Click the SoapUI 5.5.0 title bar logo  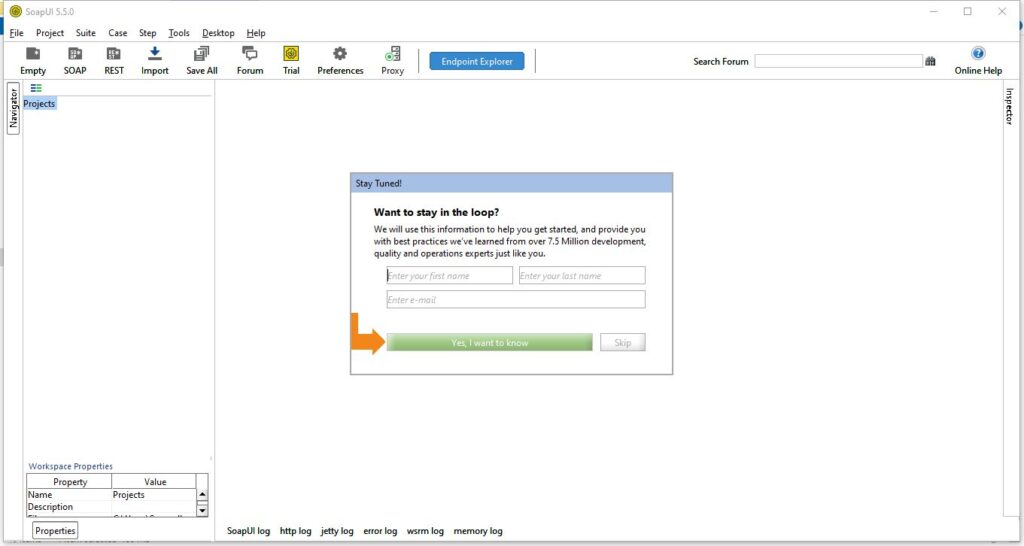[16, 11]
